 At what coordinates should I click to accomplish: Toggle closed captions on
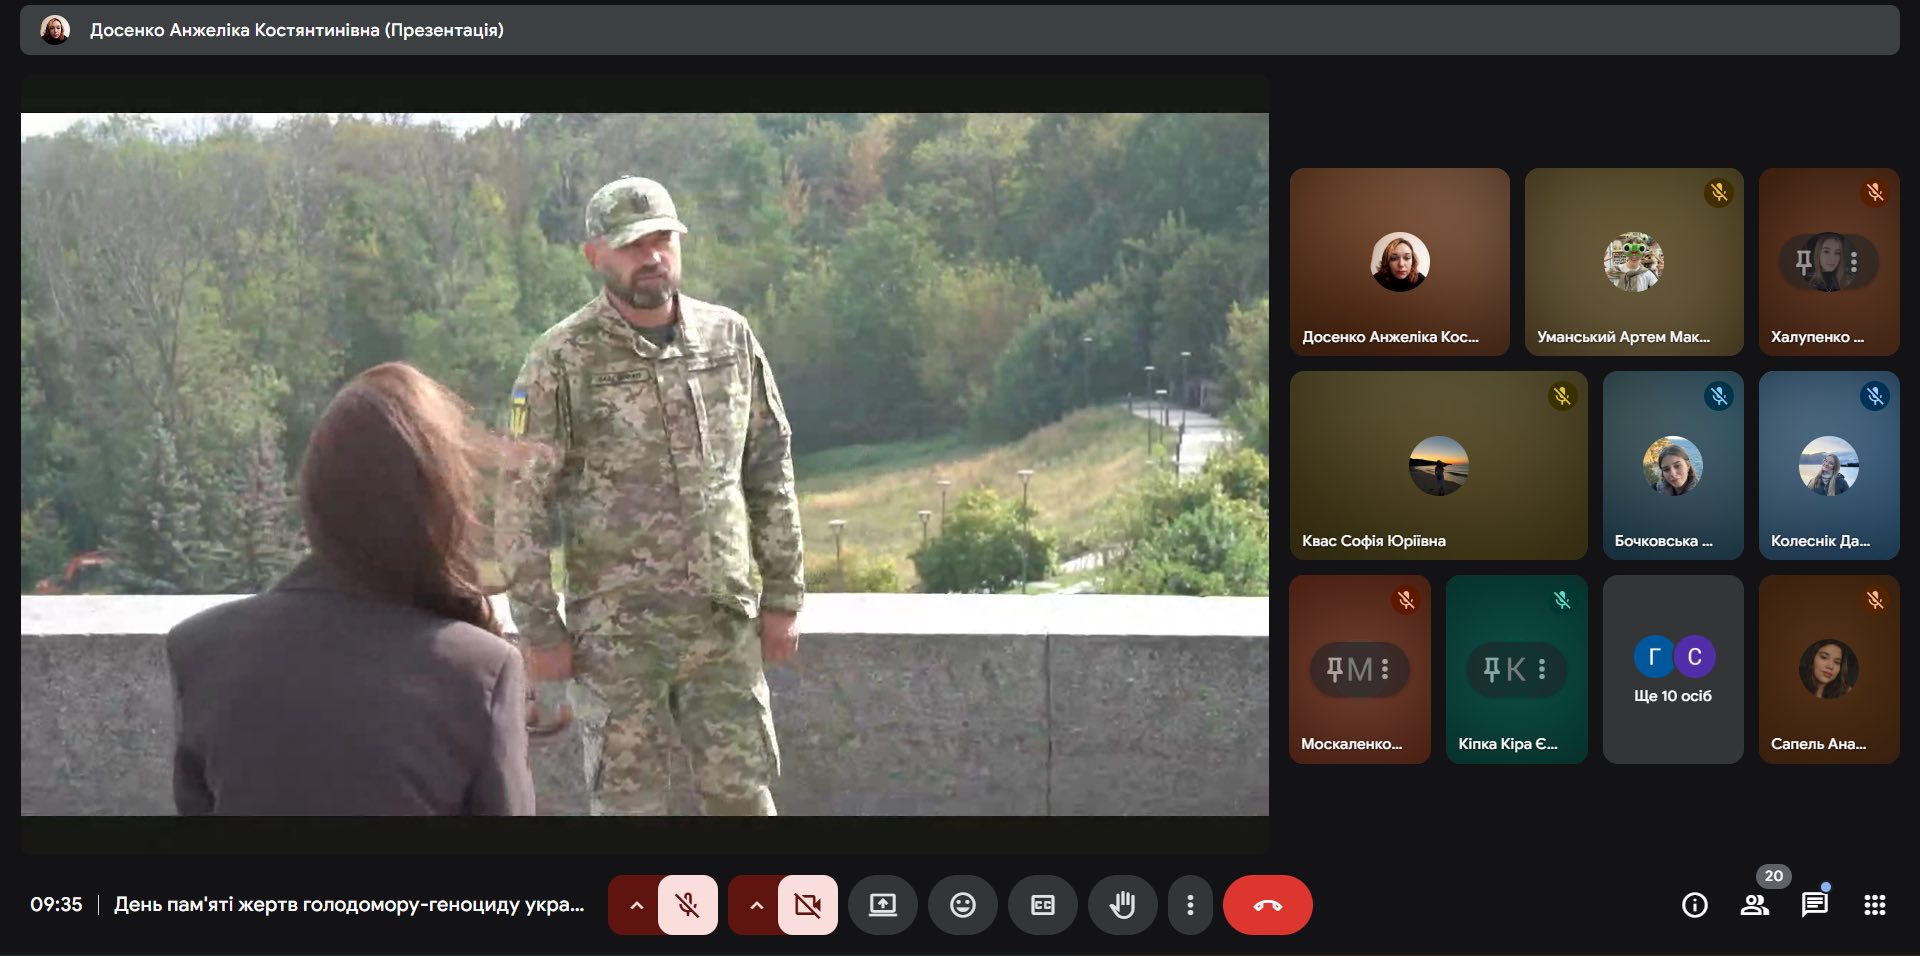(x=1042, y=905)
